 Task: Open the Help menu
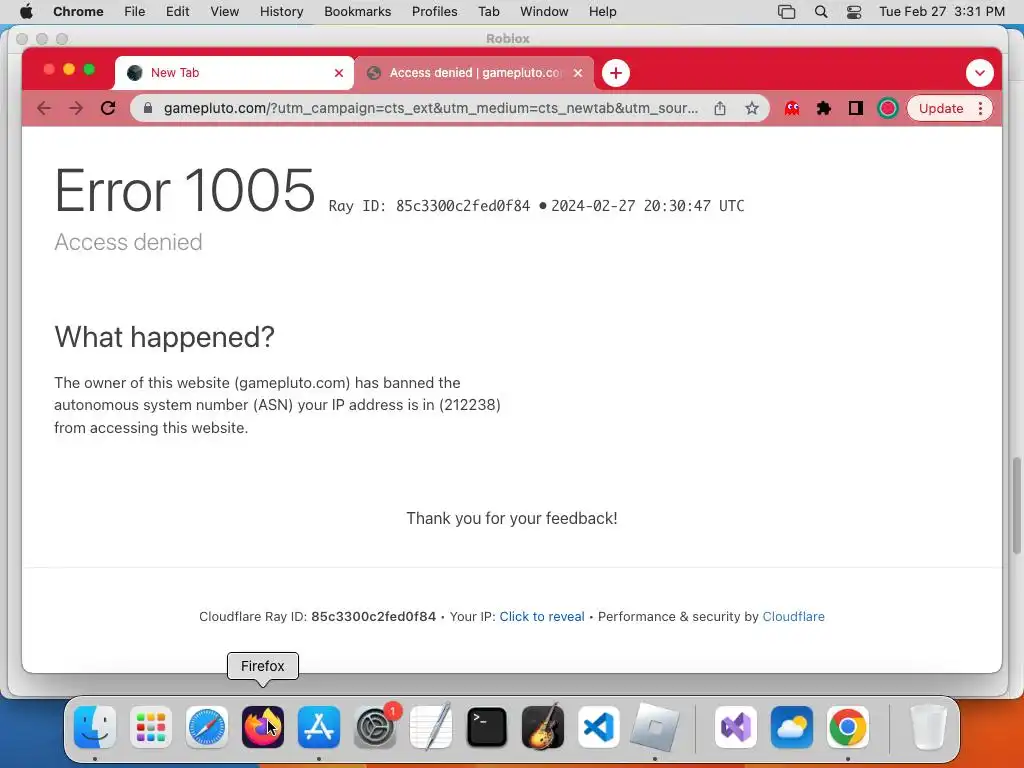pos(602,12)
